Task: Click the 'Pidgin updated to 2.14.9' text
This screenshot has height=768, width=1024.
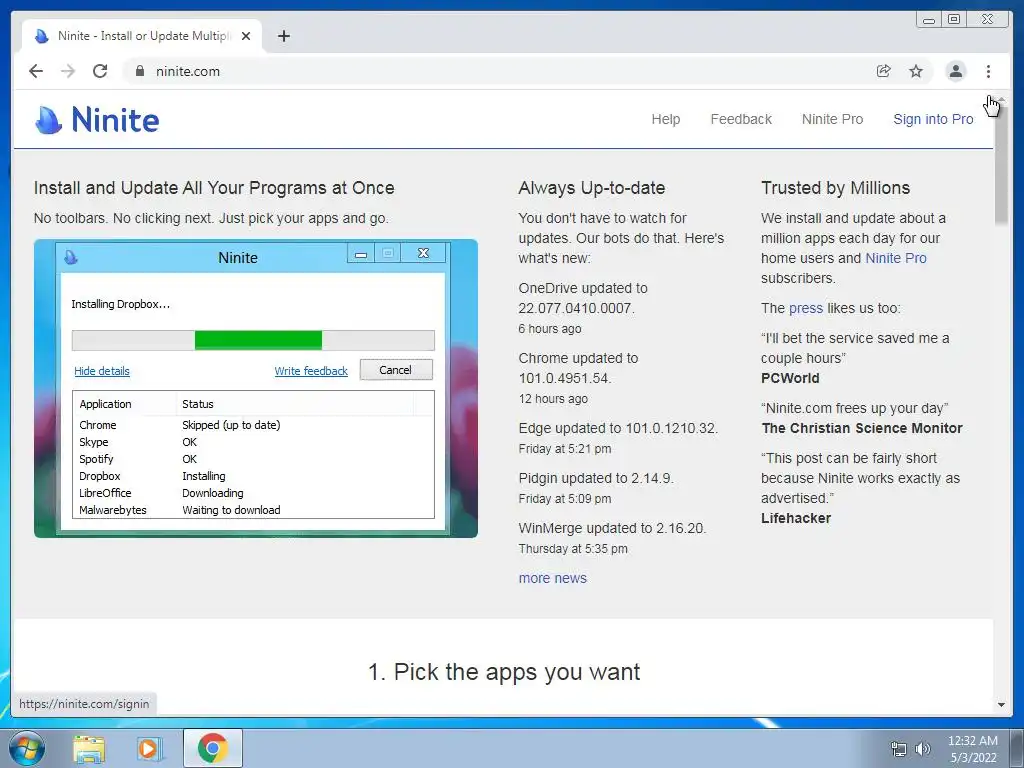Action: (x=596, y=478)
